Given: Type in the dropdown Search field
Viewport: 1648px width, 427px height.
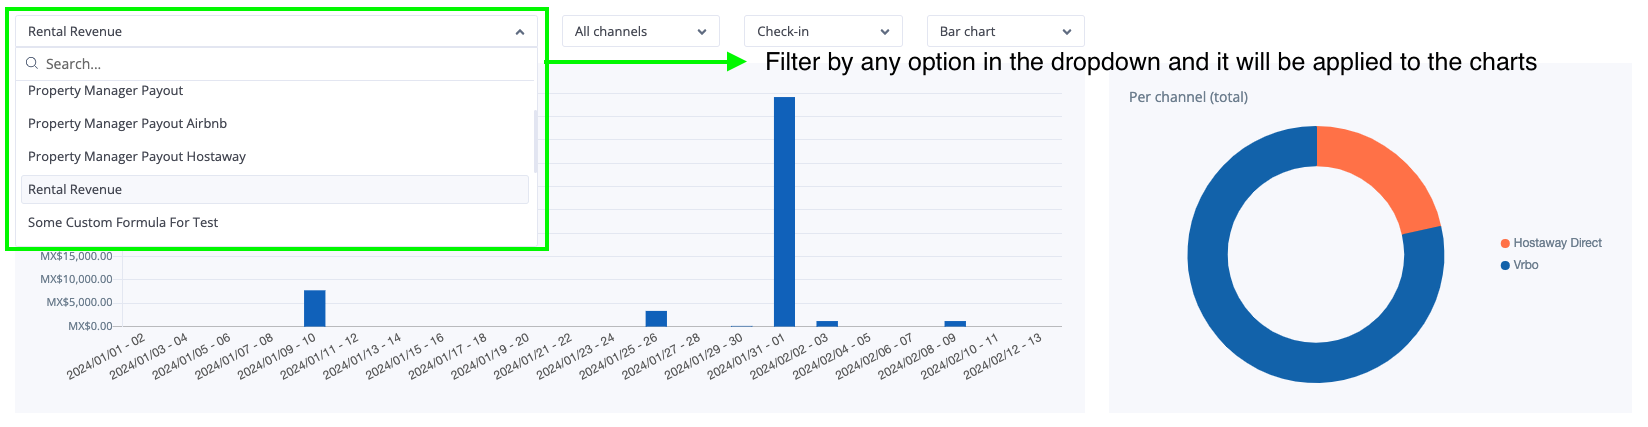Looking at the screenshot, I should click(x=280, y=64).
